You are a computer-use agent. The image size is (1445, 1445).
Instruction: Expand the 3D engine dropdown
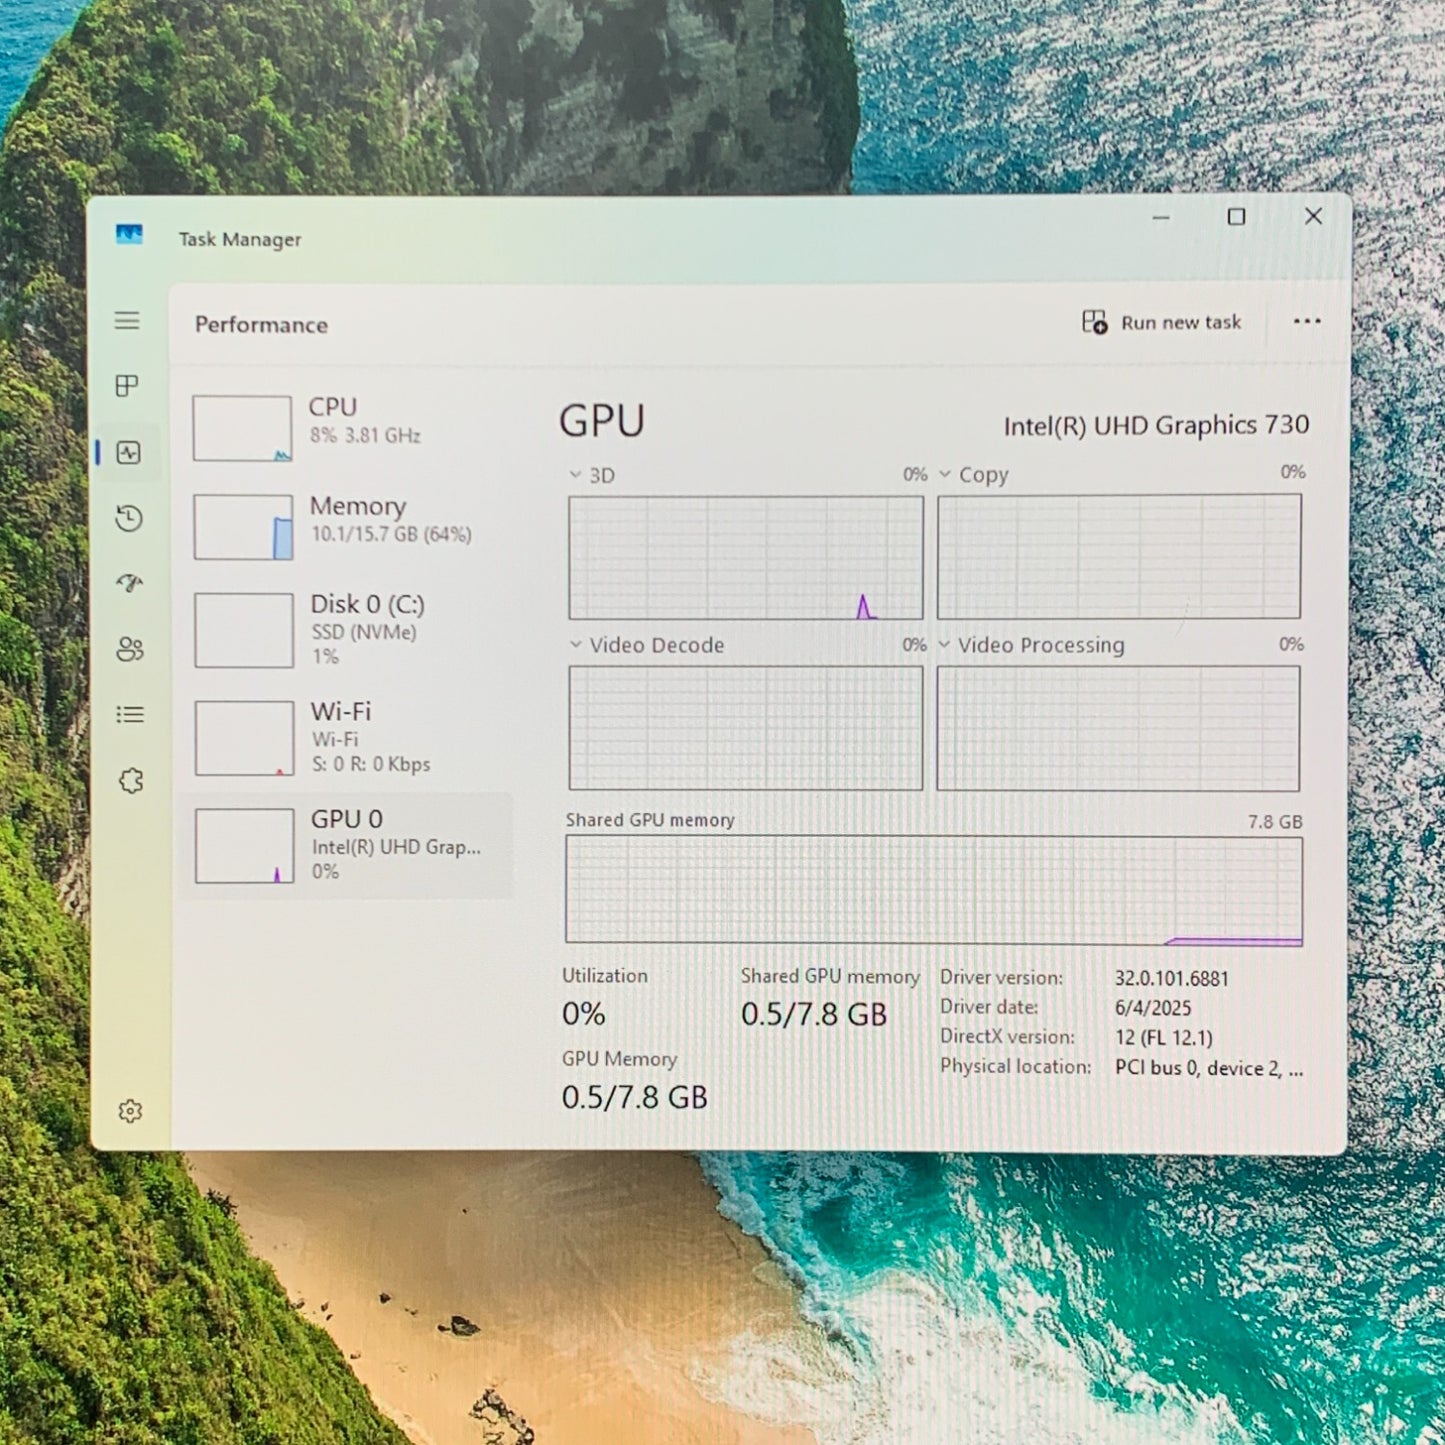click(x=576, y=475)
